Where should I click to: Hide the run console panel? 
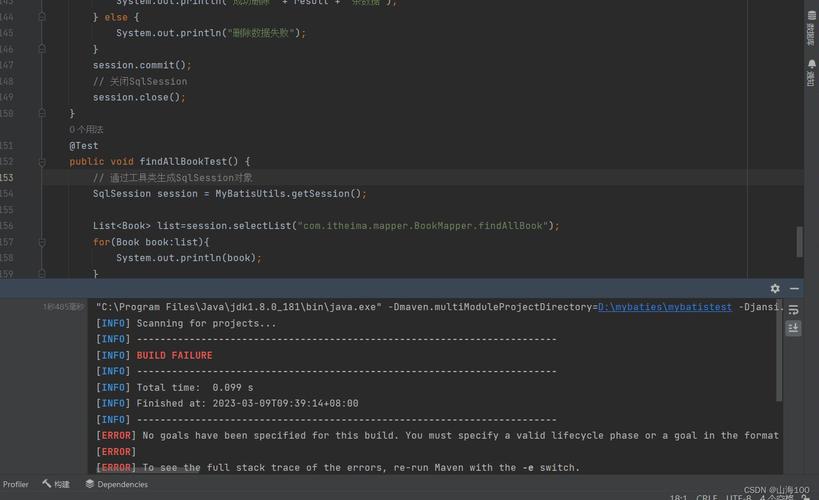tap(794, 288)
